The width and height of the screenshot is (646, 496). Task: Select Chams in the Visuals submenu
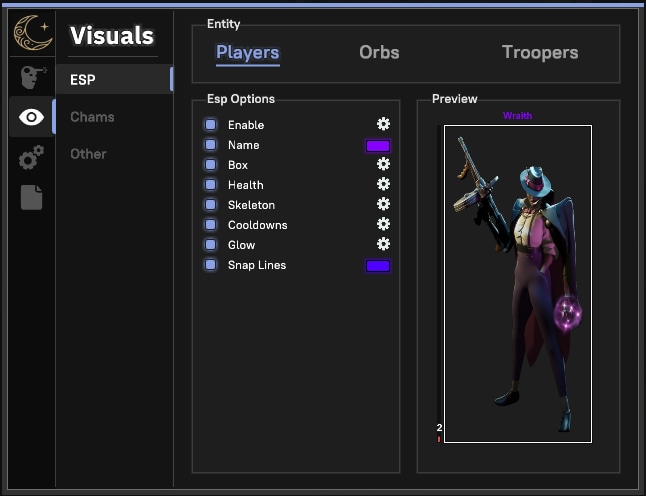click(92, 117)
